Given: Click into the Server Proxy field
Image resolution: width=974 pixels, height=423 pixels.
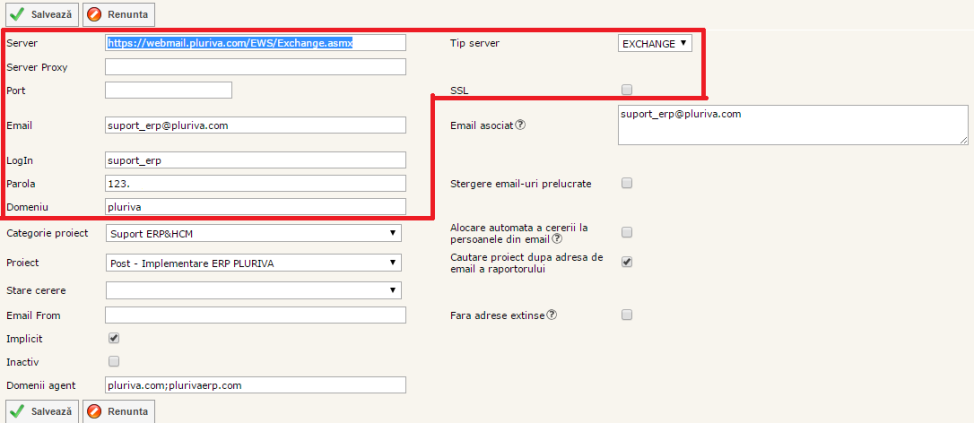Looking at the screenshot, I should tap(255, 67).
